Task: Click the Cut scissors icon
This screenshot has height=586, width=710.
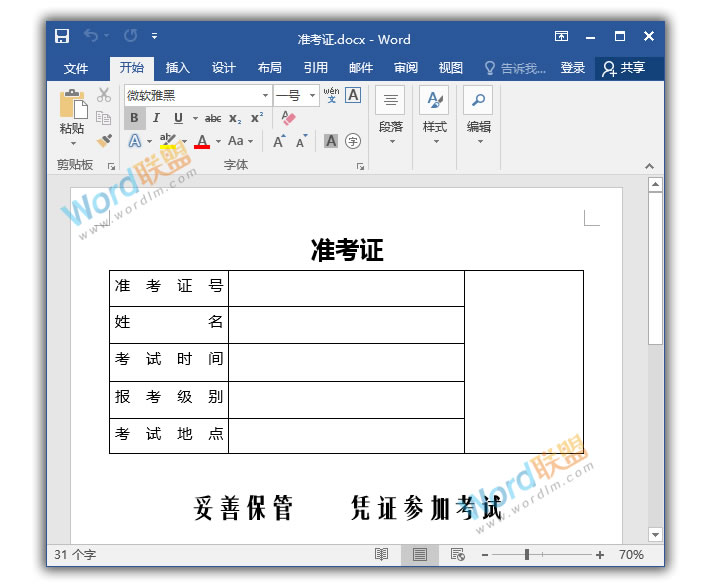Action: pyautogui.click(x=104, y=95)
